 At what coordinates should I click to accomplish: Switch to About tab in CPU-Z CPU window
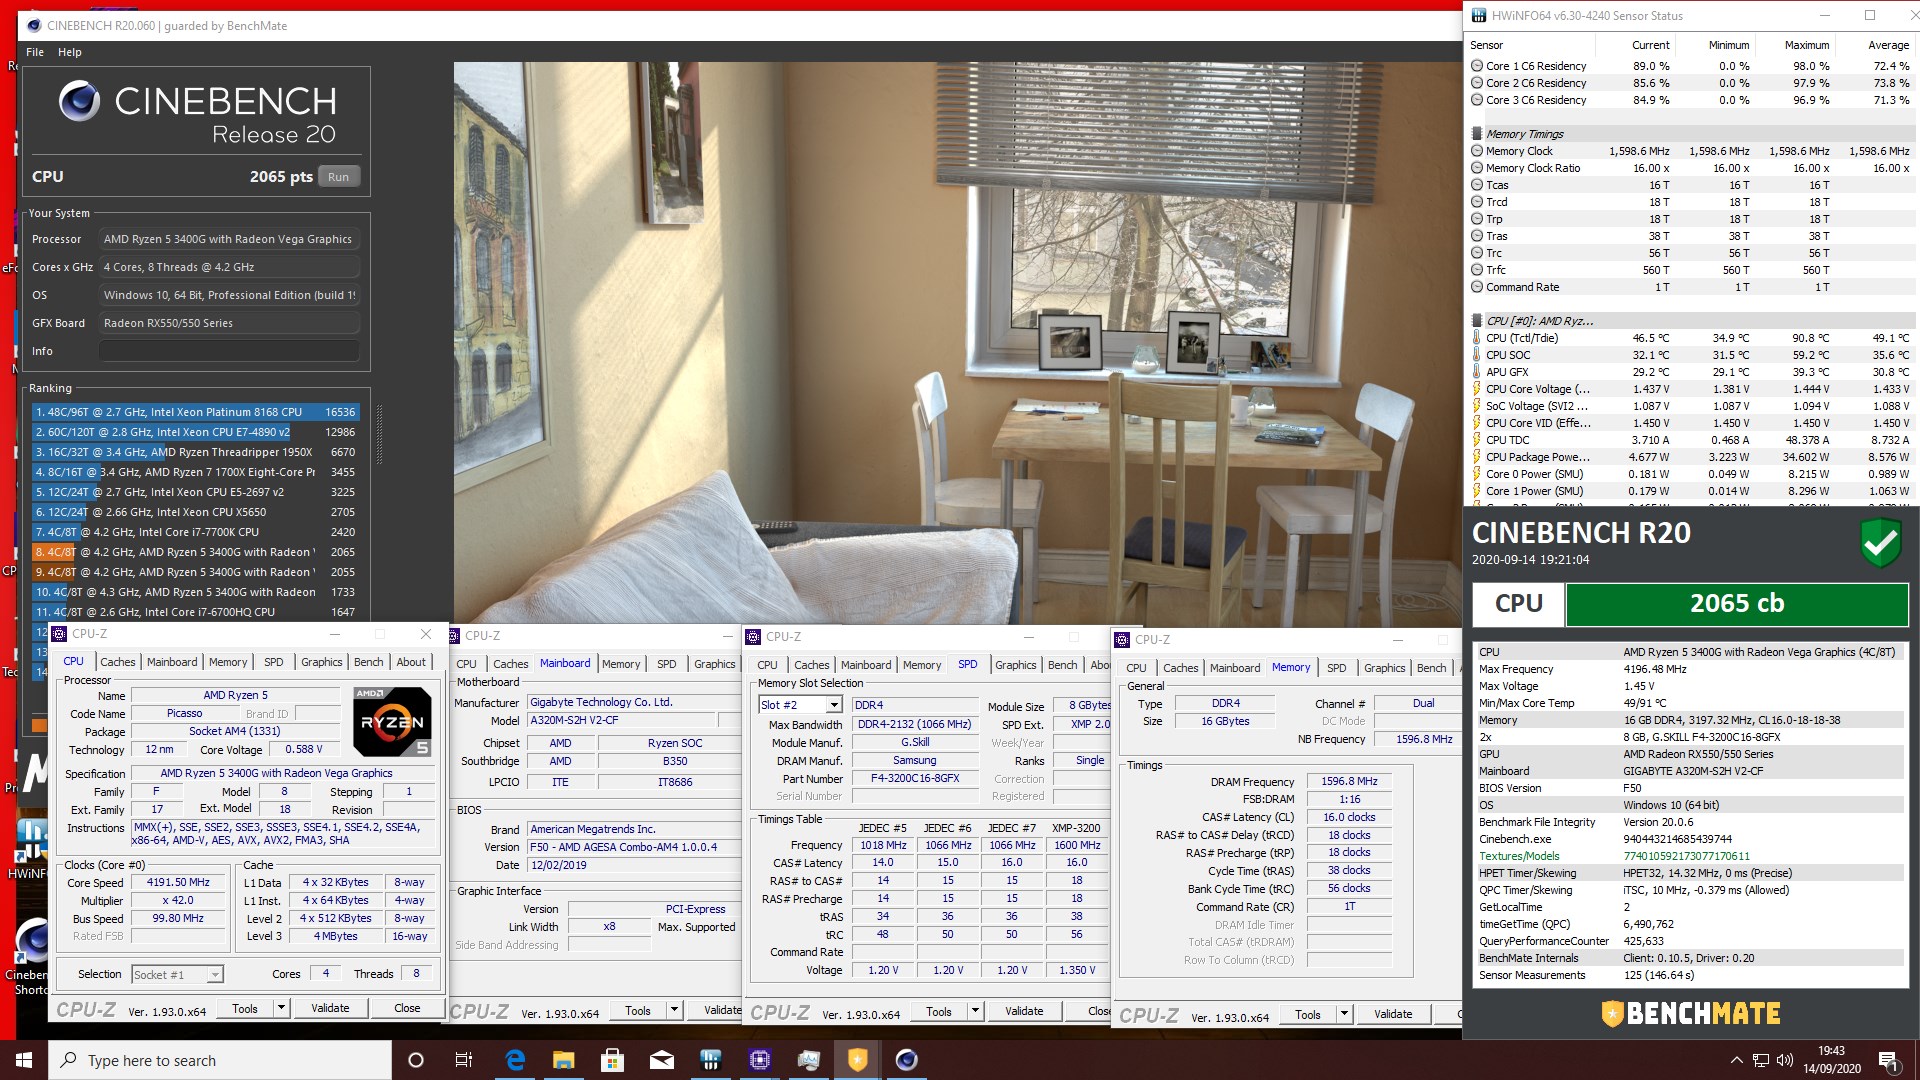tap(411, 662)
